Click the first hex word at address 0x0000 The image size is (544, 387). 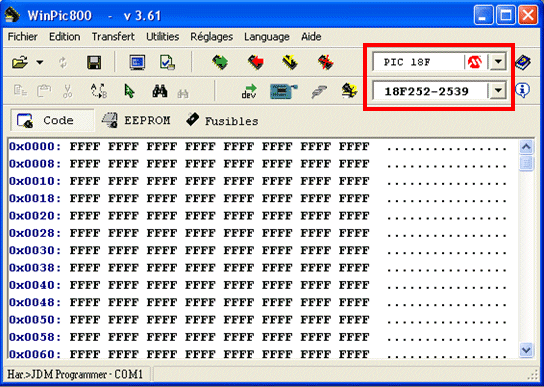coord(85,146)
